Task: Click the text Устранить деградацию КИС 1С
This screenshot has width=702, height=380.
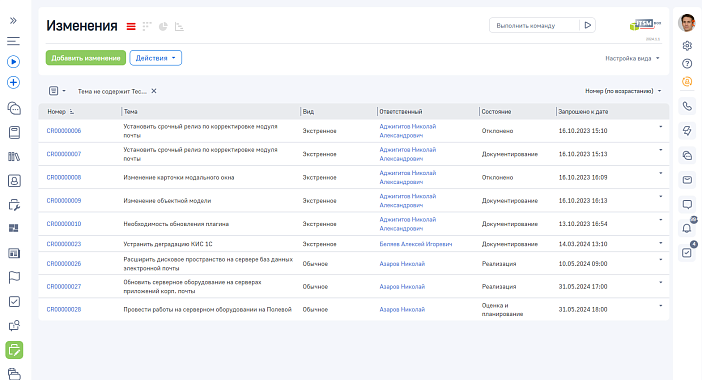Action: click(x=168, y=244)
